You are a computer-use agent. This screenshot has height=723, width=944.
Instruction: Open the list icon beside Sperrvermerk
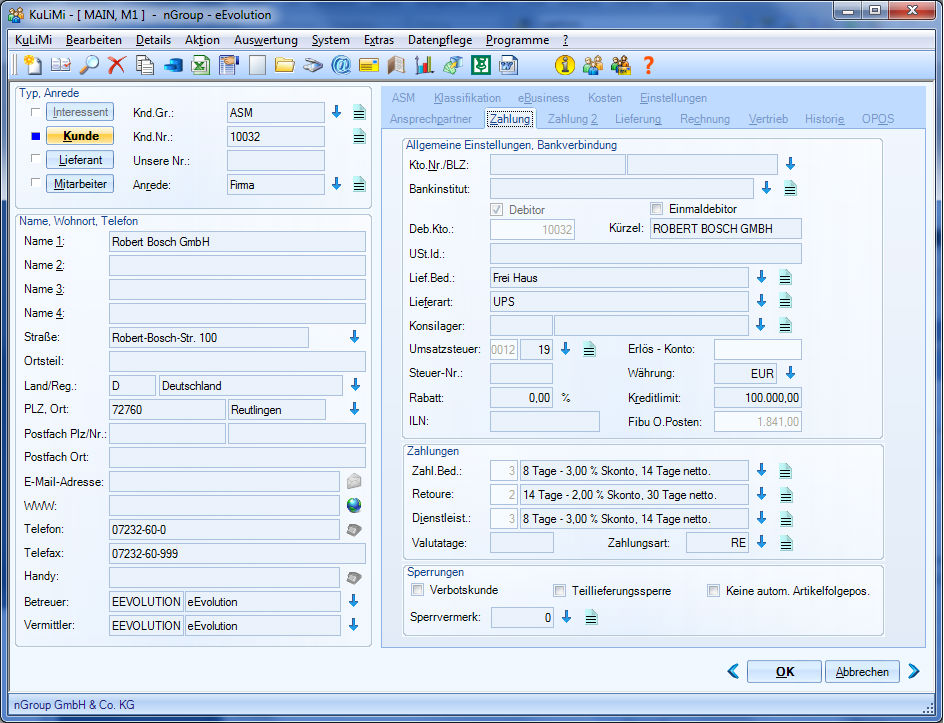click(591, 617)
